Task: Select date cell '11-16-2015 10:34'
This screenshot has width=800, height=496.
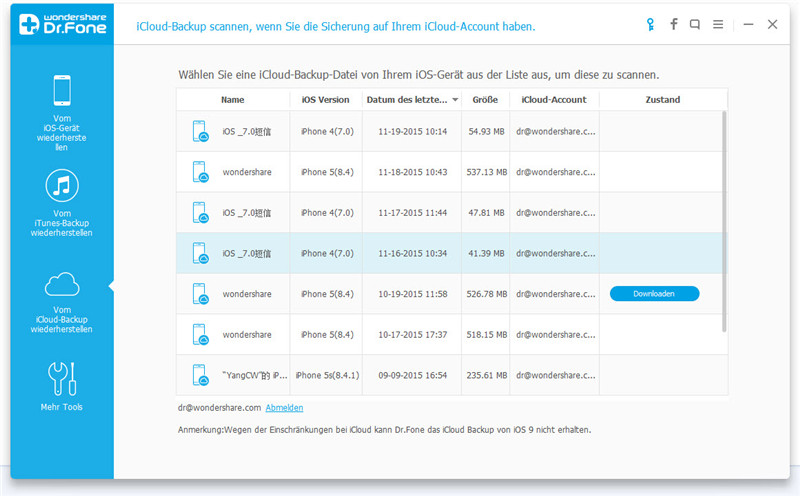Action: pos(412,253)
